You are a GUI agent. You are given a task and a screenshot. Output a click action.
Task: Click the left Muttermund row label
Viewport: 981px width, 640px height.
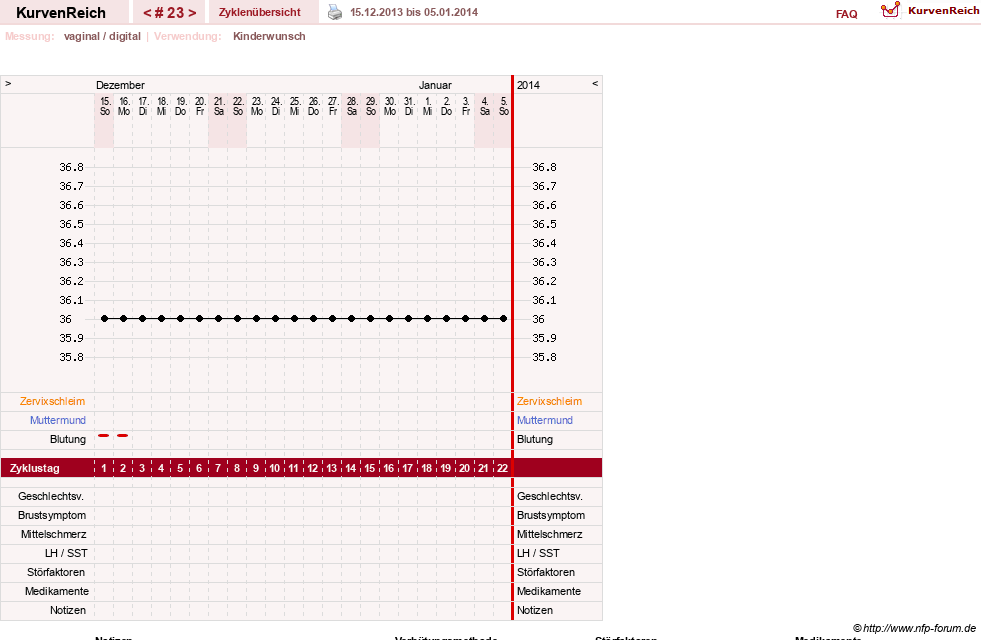58,420
